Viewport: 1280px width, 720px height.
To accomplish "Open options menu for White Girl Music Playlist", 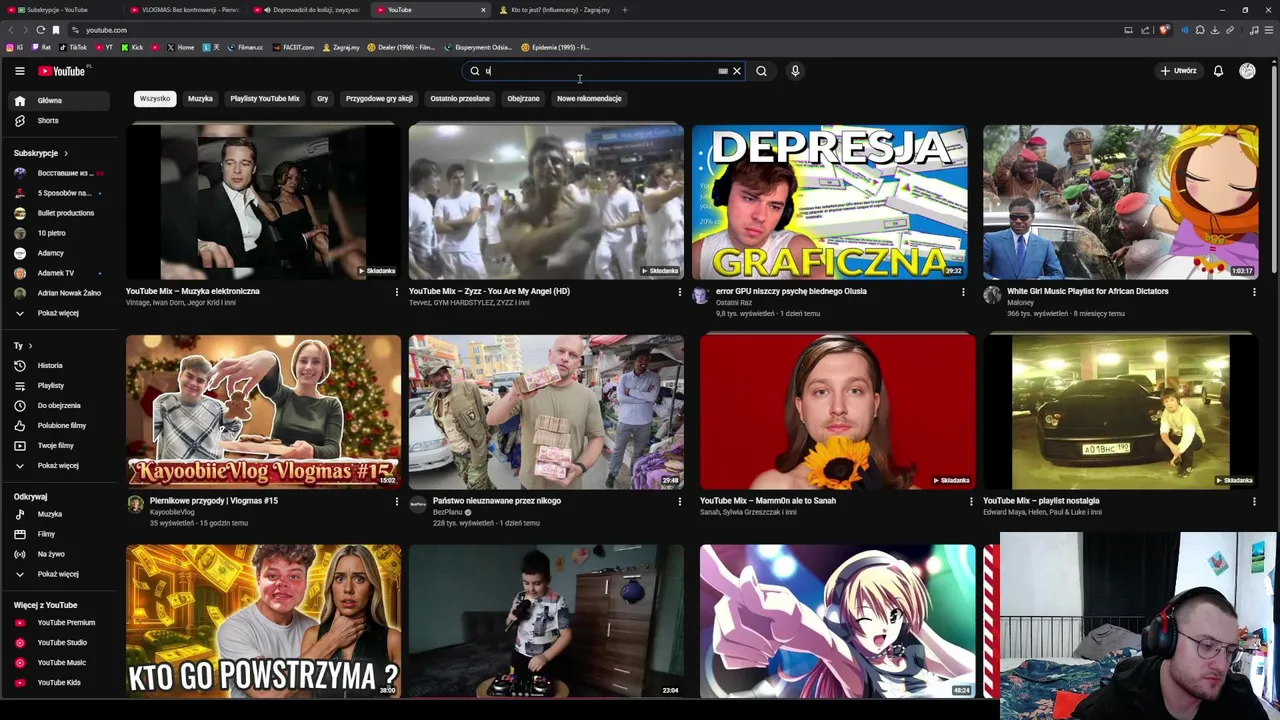I will 1254,292.
